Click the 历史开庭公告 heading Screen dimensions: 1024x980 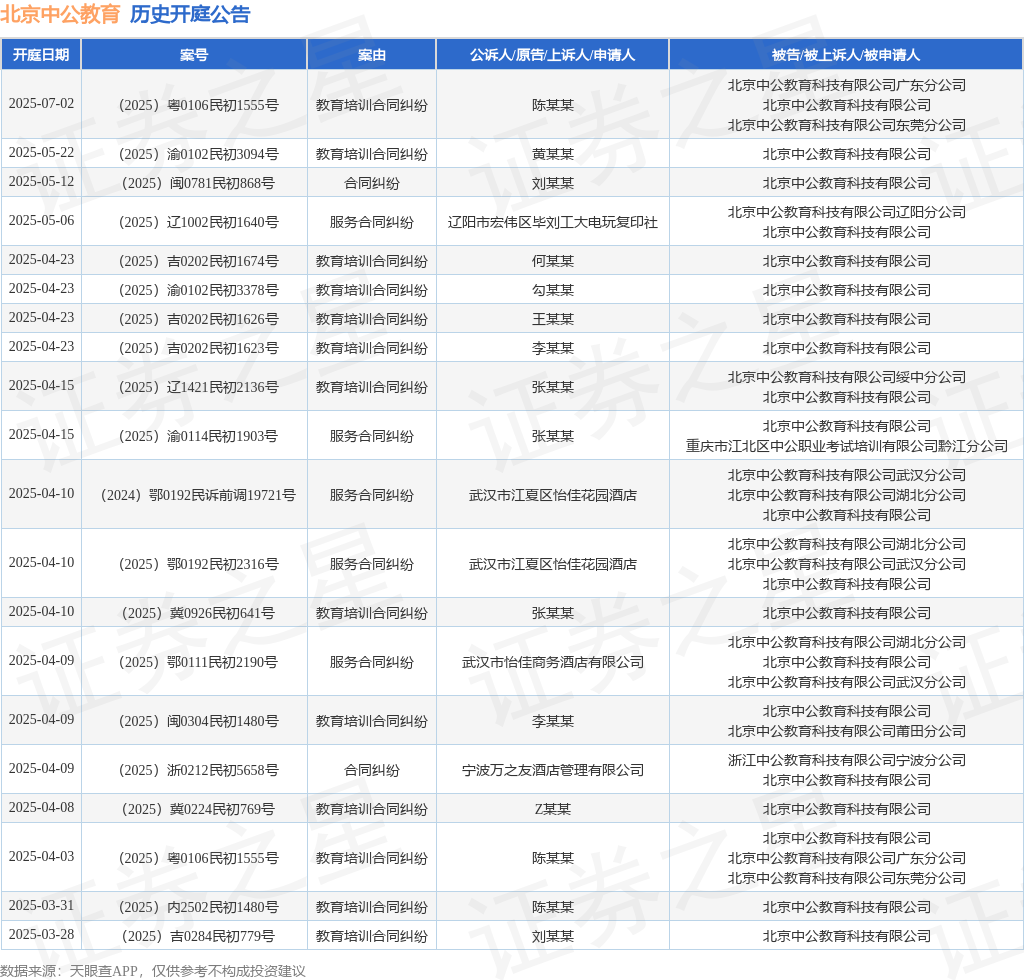[190, 14]
